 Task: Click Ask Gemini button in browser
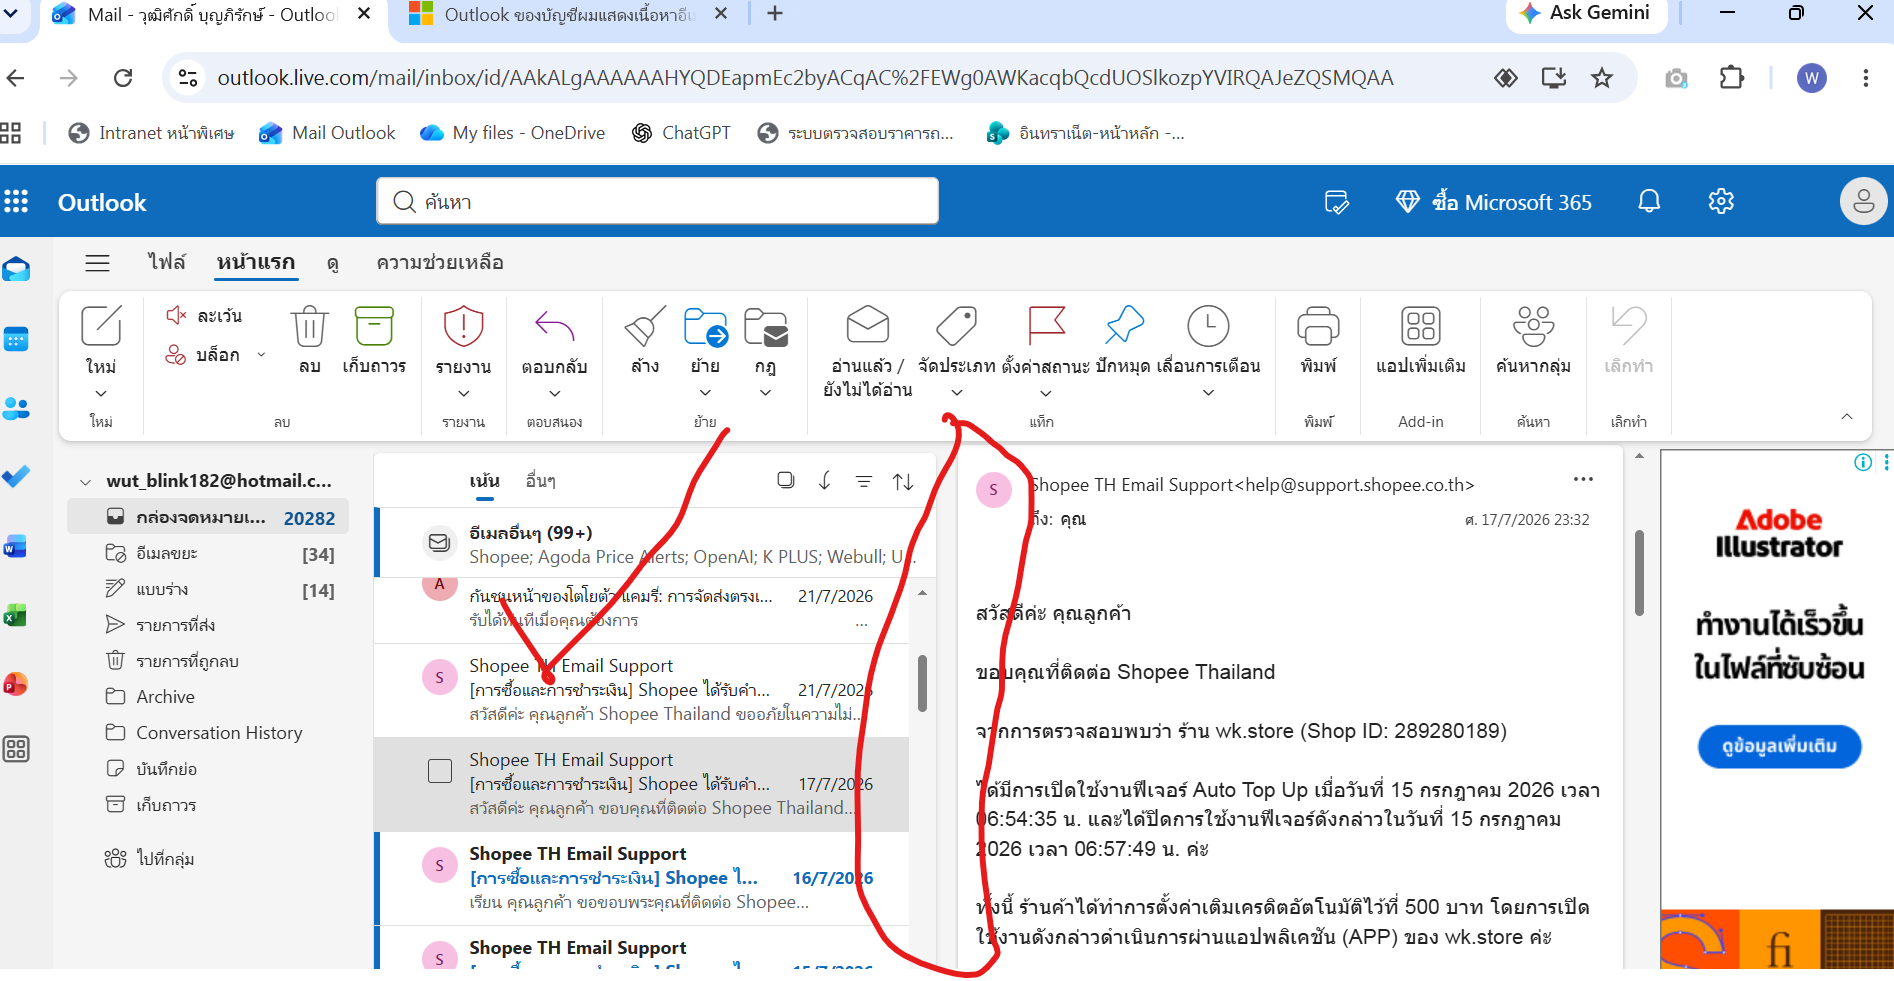[1585, 13]
